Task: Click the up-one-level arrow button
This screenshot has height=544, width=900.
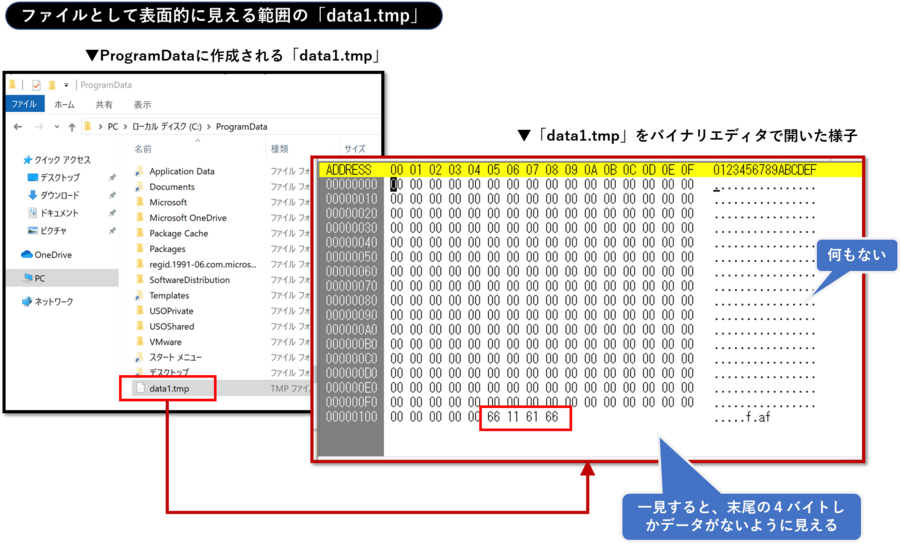Action: pyautogui.click(x=72, y=127)
